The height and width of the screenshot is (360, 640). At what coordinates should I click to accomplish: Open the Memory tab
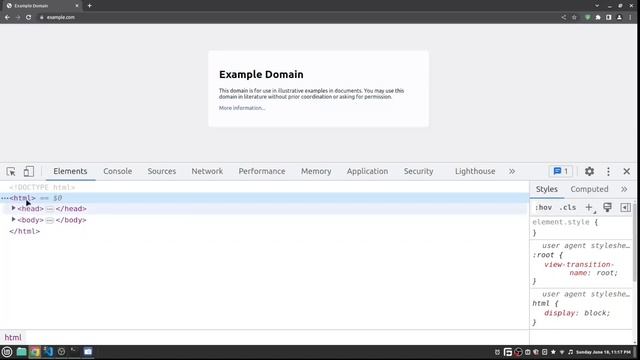pyautogui.click(x=316, y=171)
